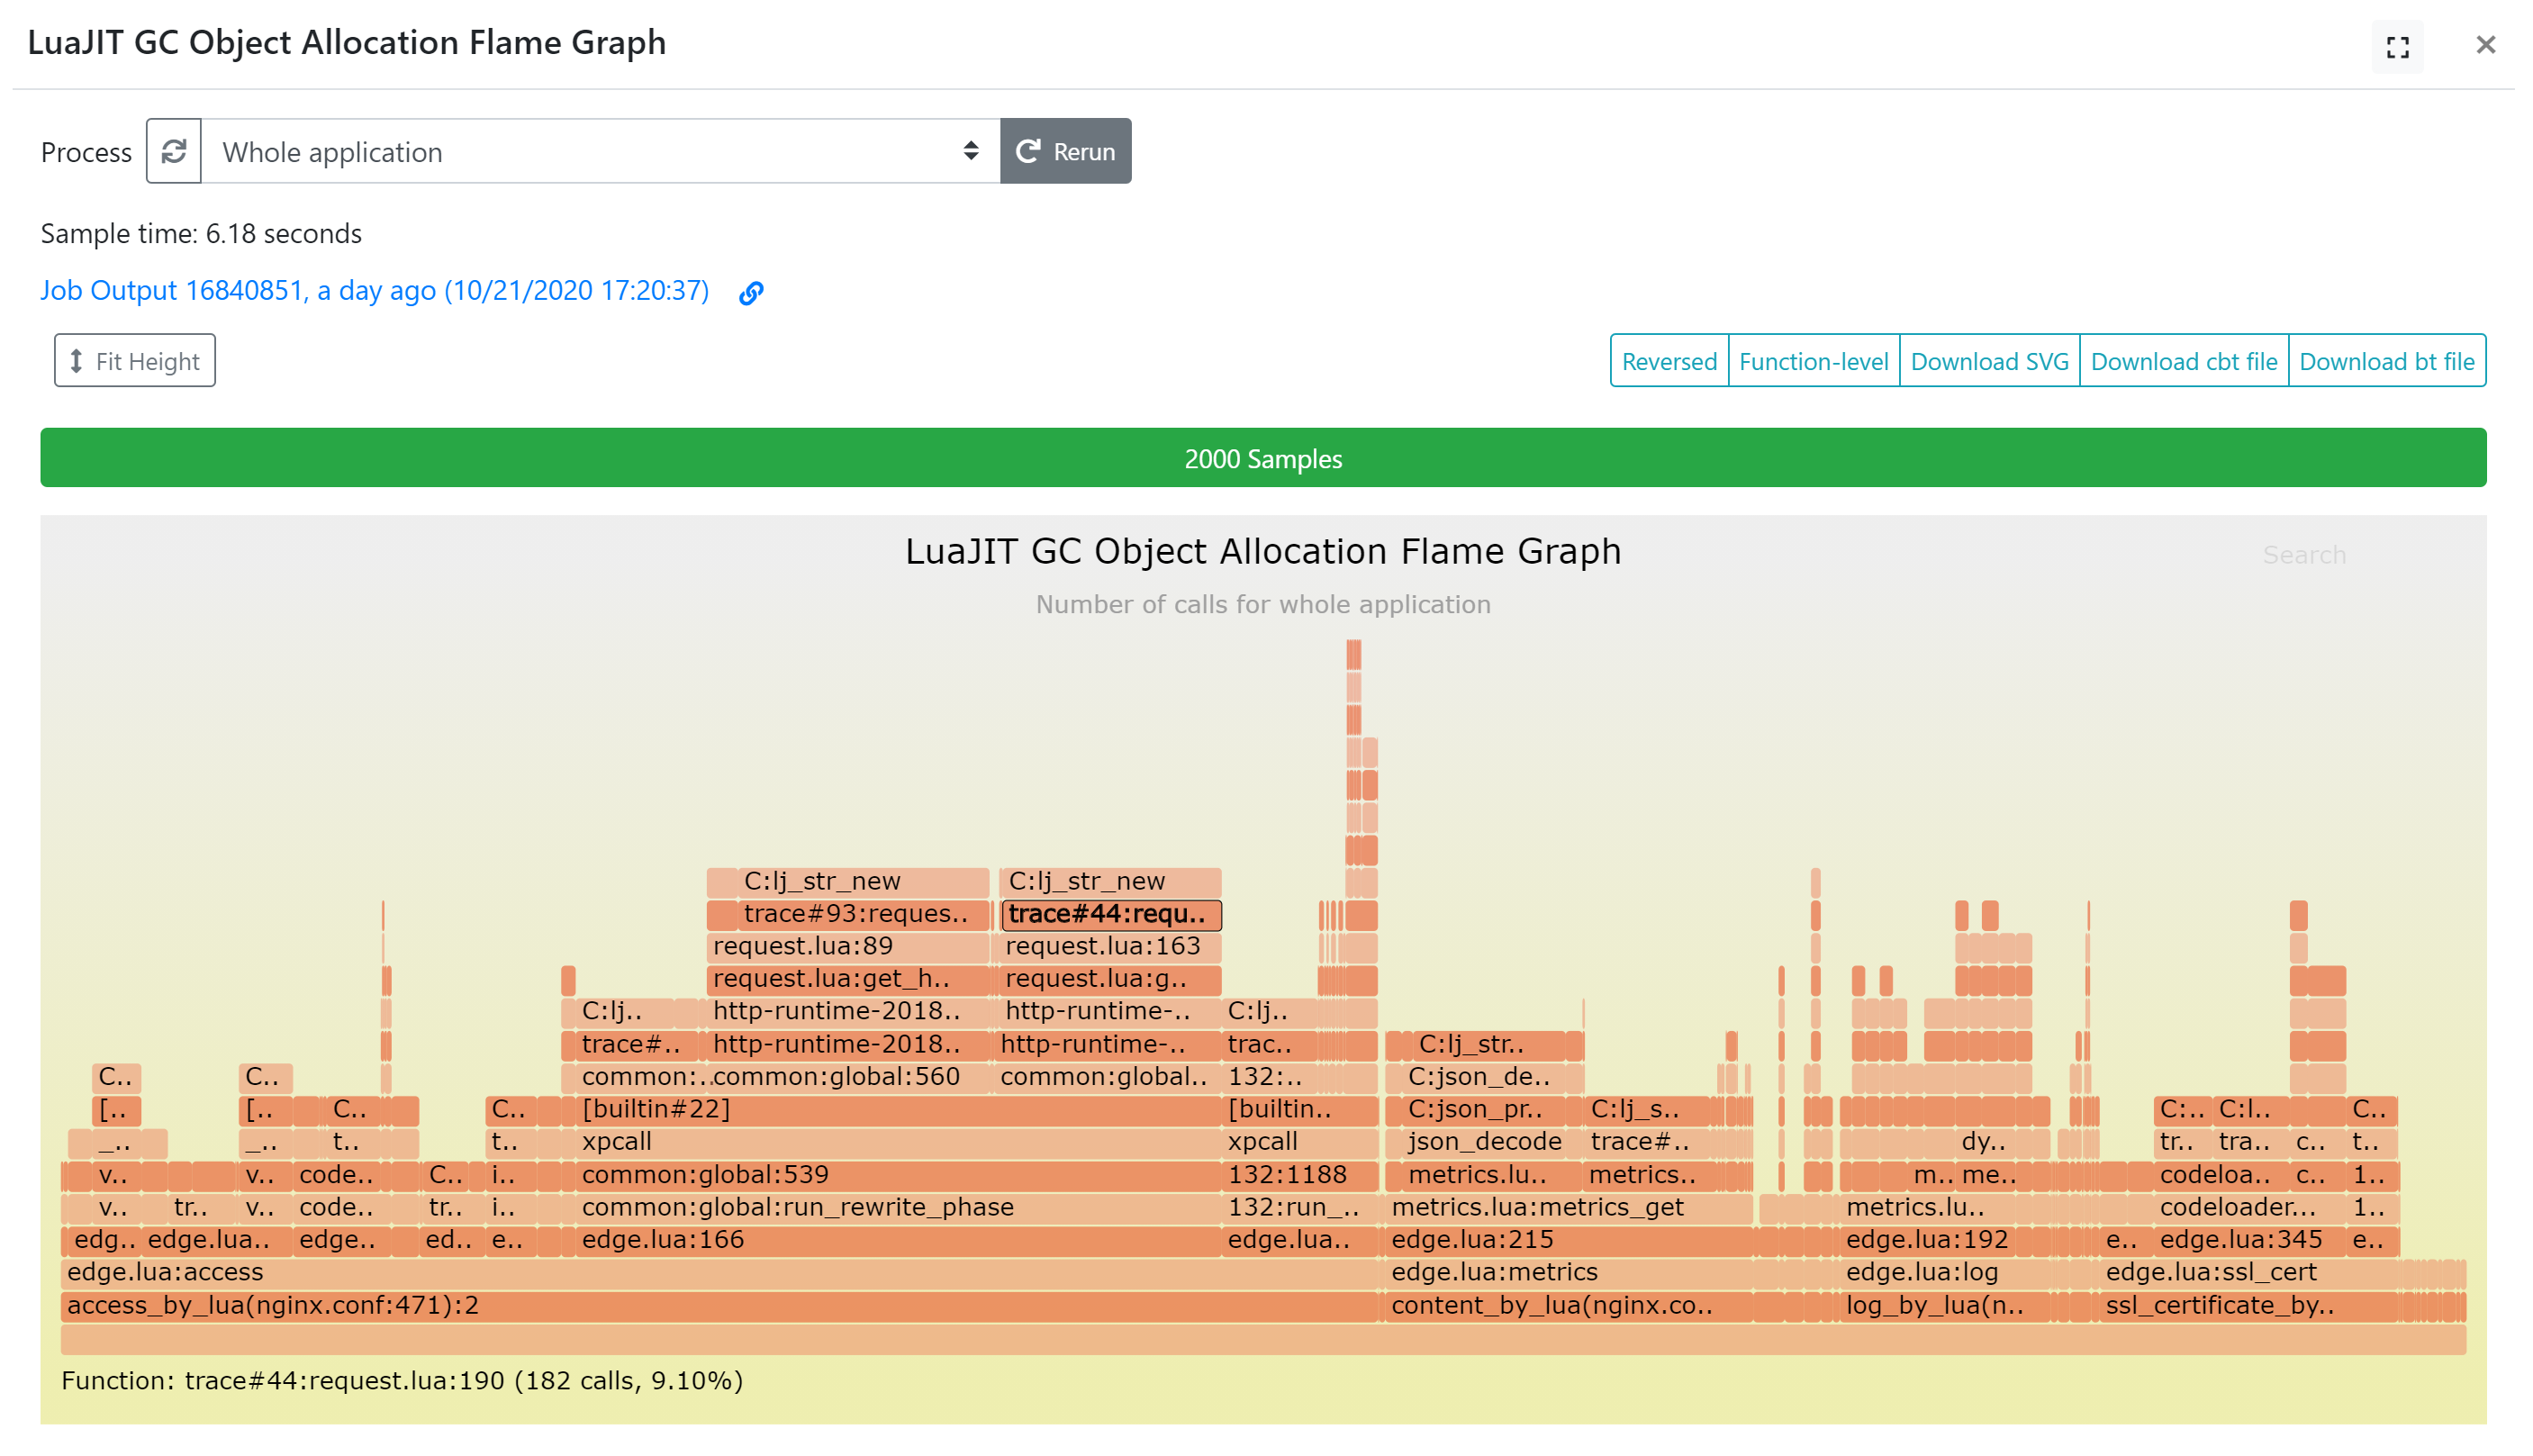Open the Job Output 16840851 link

coord(374,290)
